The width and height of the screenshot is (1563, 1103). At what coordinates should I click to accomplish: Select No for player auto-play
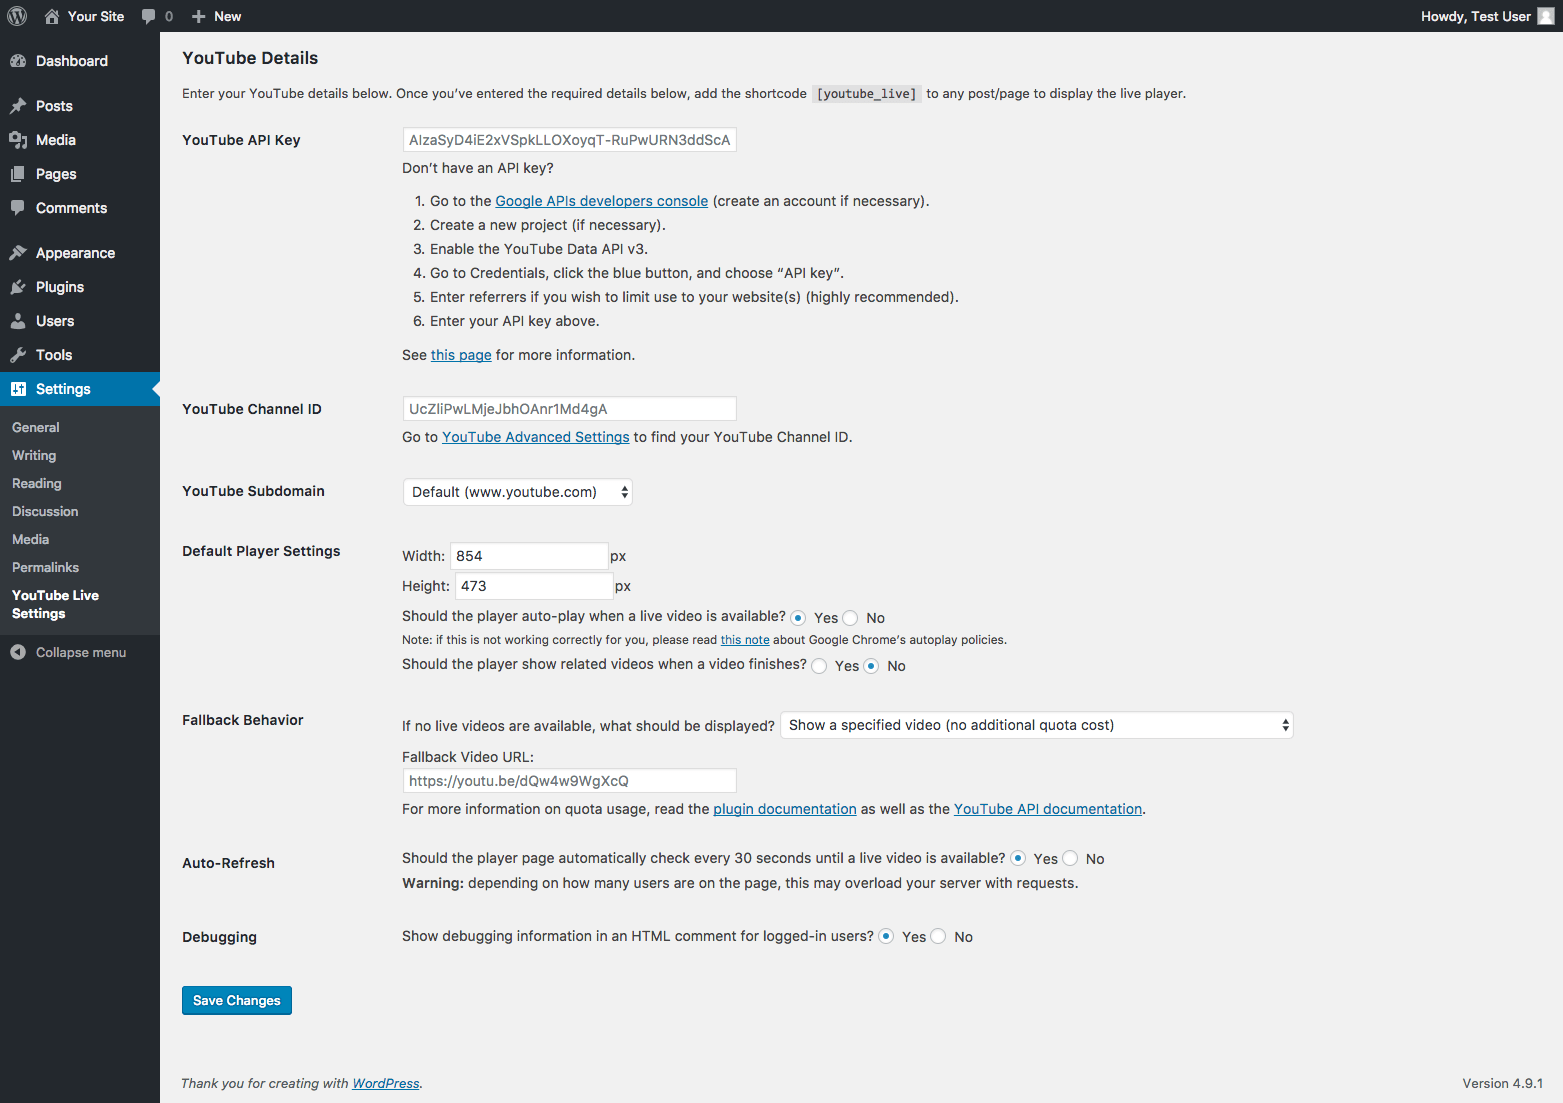click(x=851, y=618)
